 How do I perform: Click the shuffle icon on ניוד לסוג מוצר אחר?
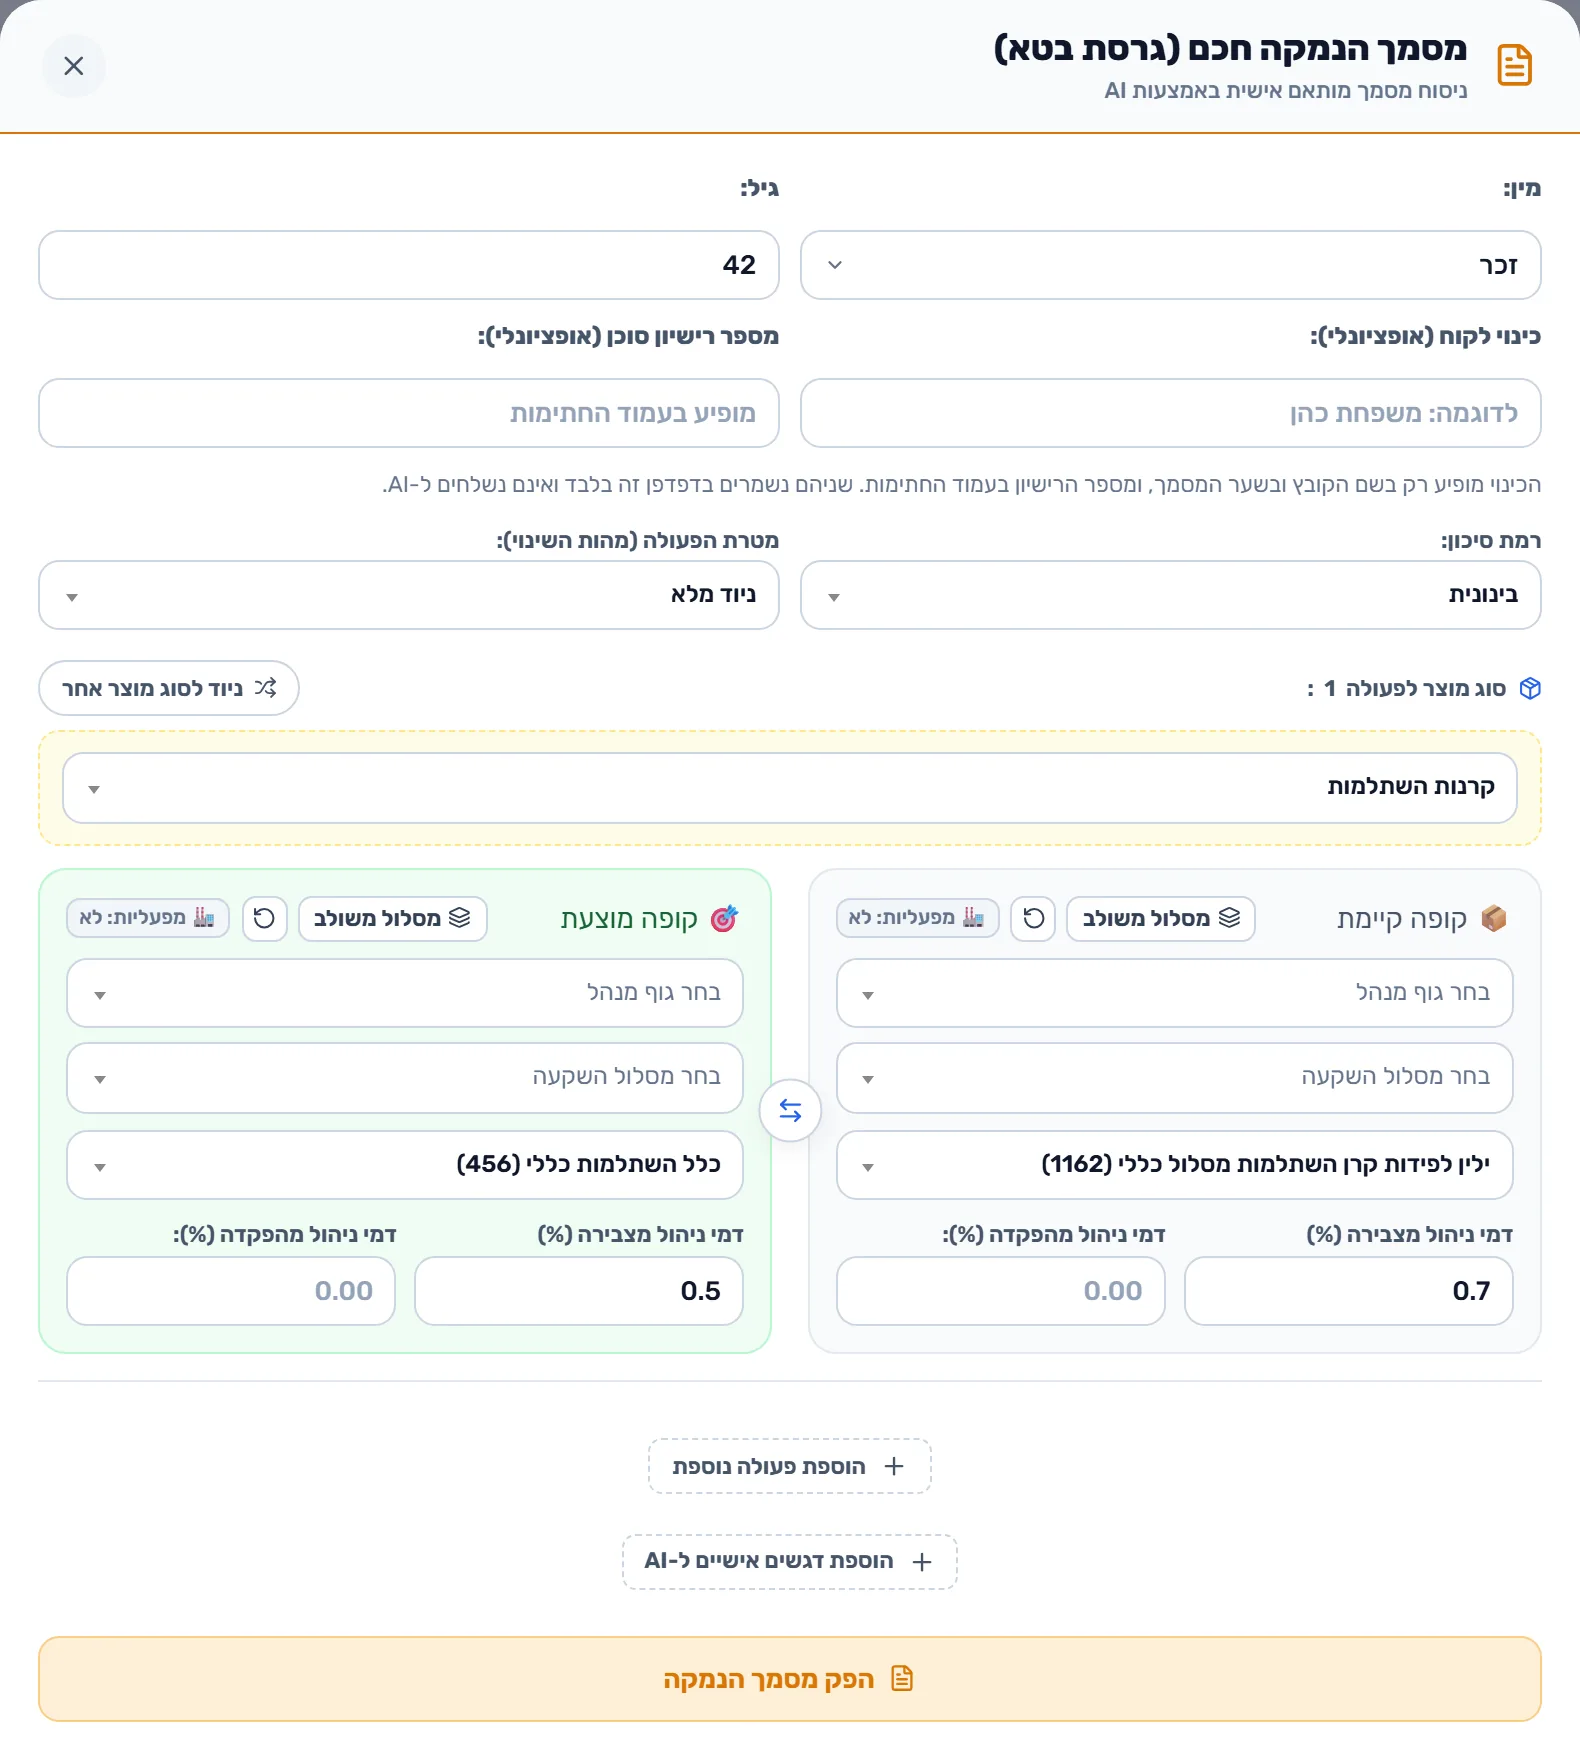click(265, 688)
